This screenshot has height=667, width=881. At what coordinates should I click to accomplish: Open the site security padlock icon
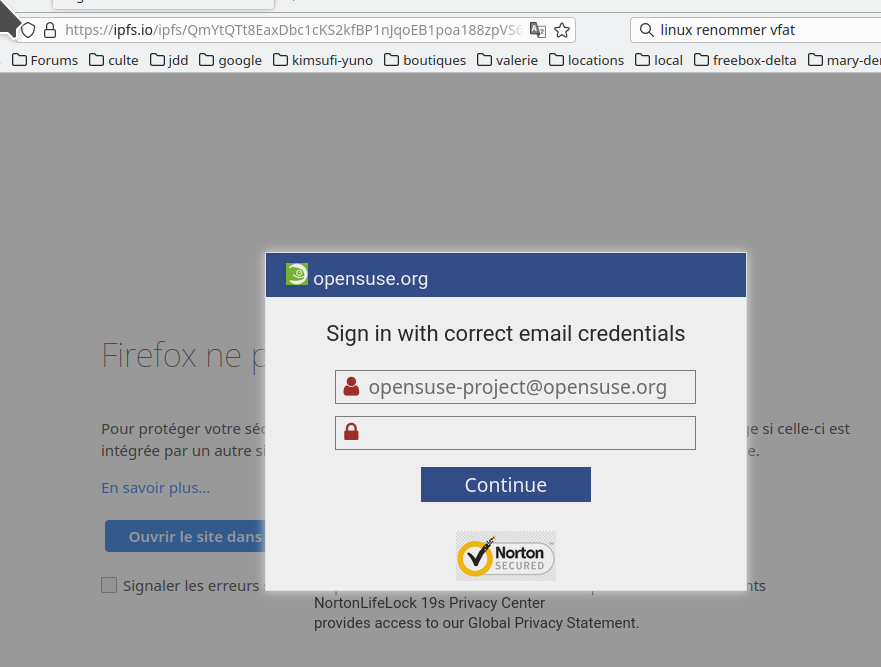tap(50, 30)
